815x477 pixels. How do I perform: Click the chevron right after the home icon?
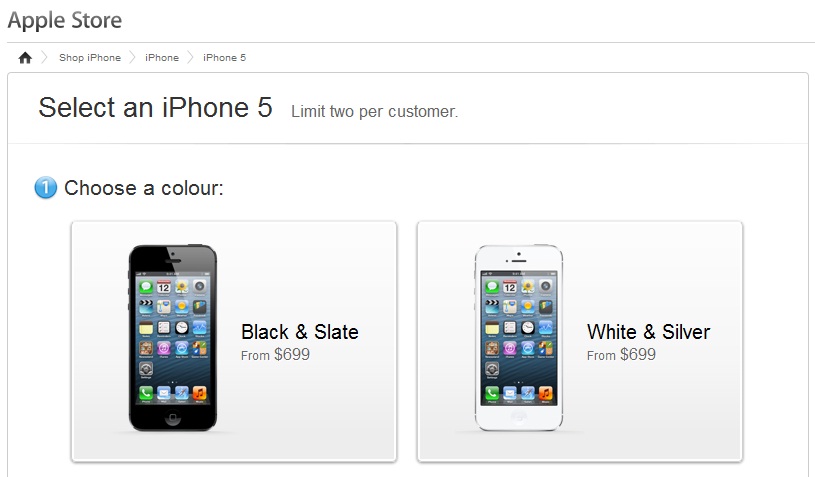pyautogui.click(x=45, y=57)
